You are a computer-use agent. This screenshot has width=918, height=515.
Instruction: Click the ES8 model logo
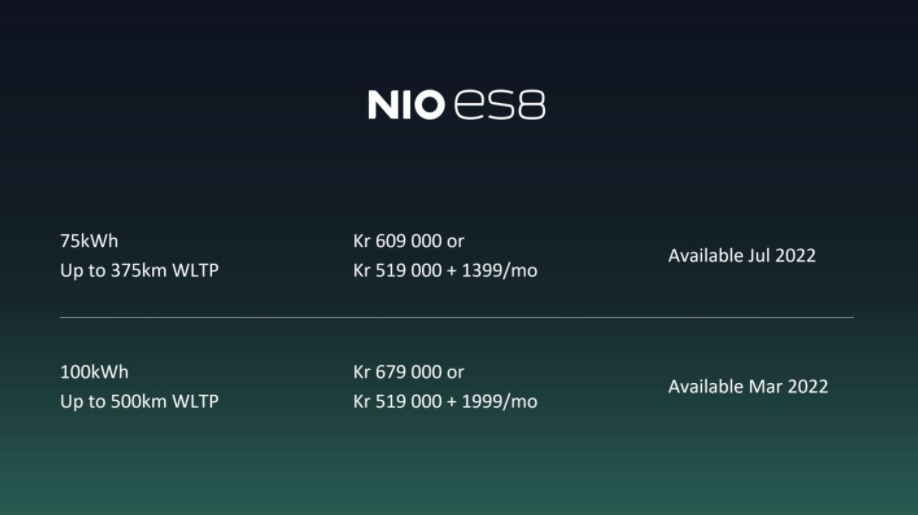(x=500, y=105)
